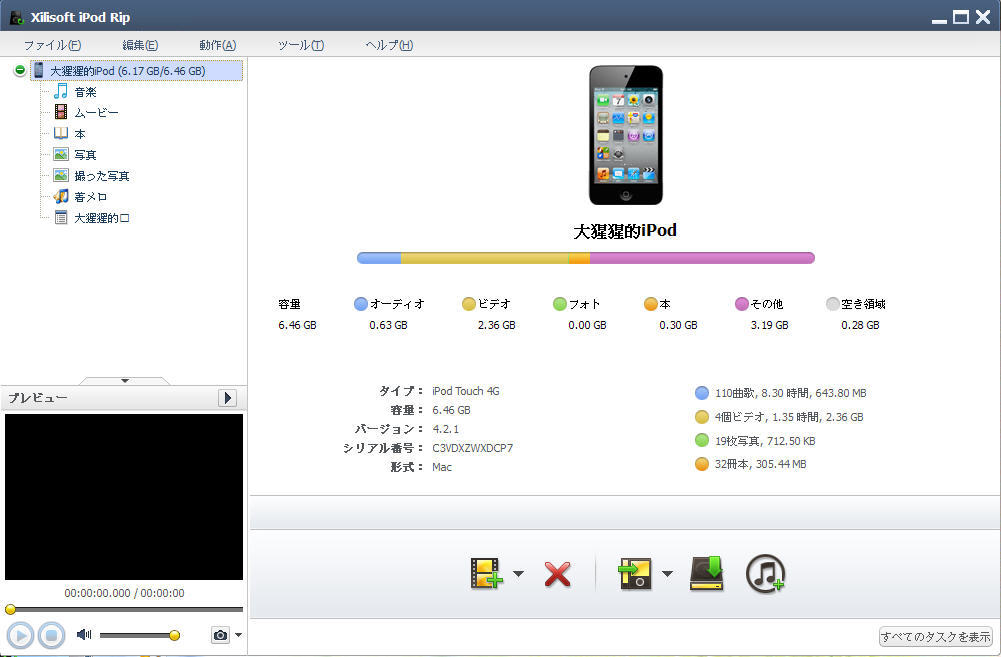The width and height of the screenshot is (1001, 657).
Task: Open dropdown arrow next to add video
Action: pos(518,573)
